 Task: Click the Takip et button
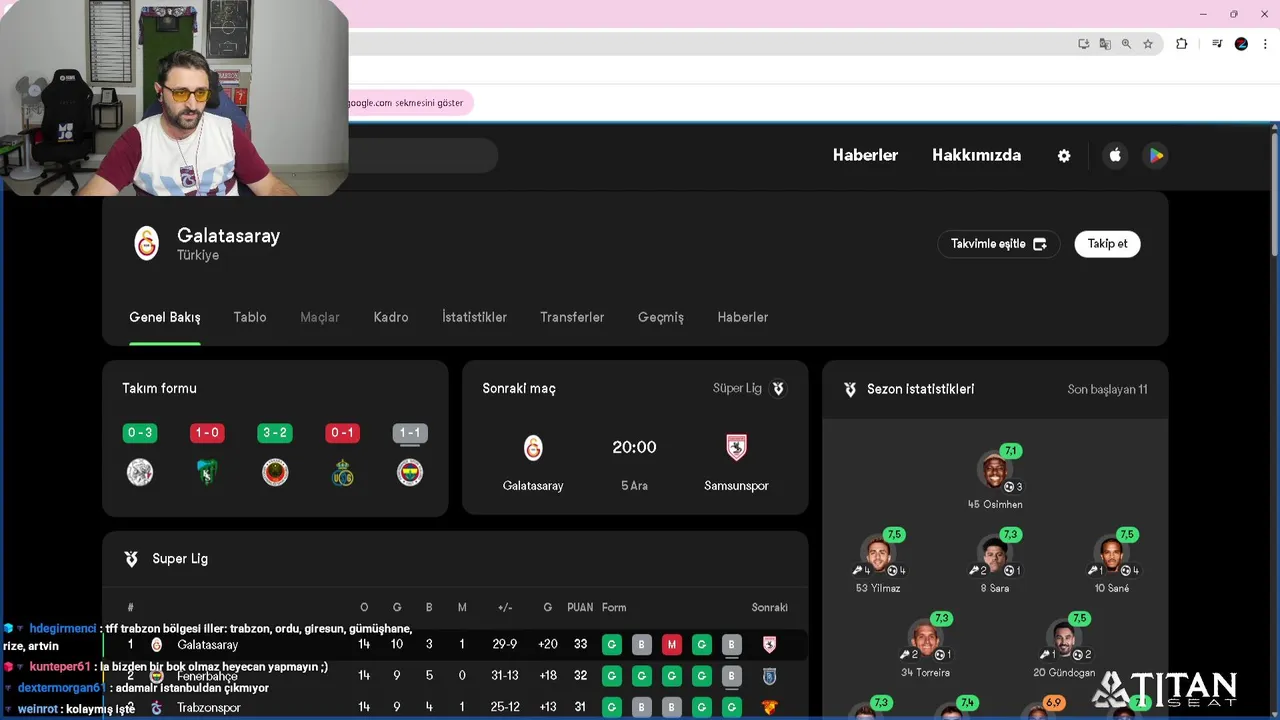coord(1107,244)
